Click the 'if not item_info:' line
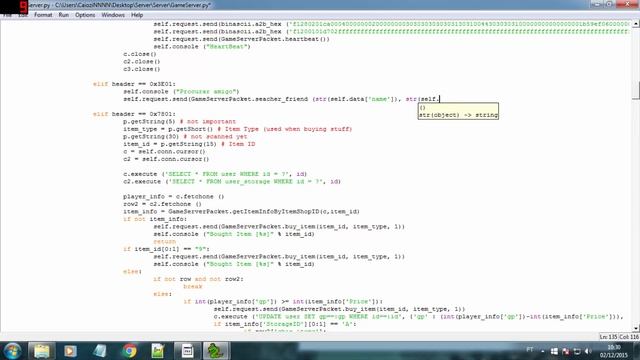 tap(155, 219)
